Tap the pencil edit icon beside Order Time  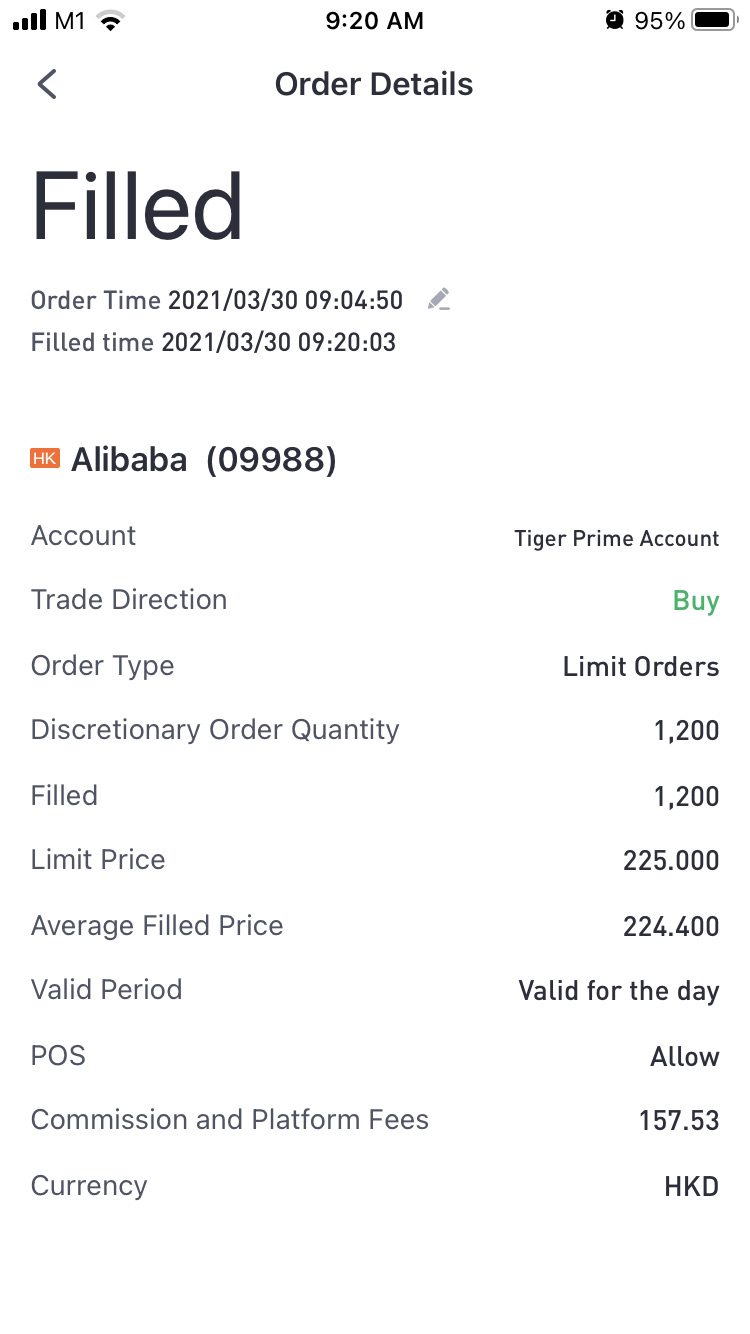(439, 300)
